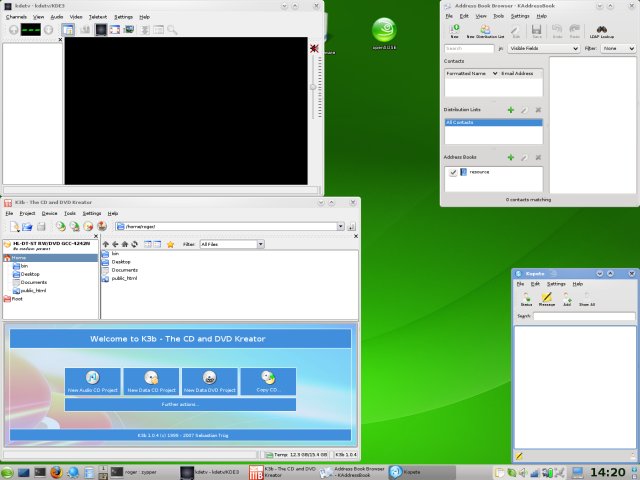Image resolution: width=640 pixels, height=480 pixels.
Task: Open Firefox from the taskbar
Action: pyautogui.click(x=57, y=472)
